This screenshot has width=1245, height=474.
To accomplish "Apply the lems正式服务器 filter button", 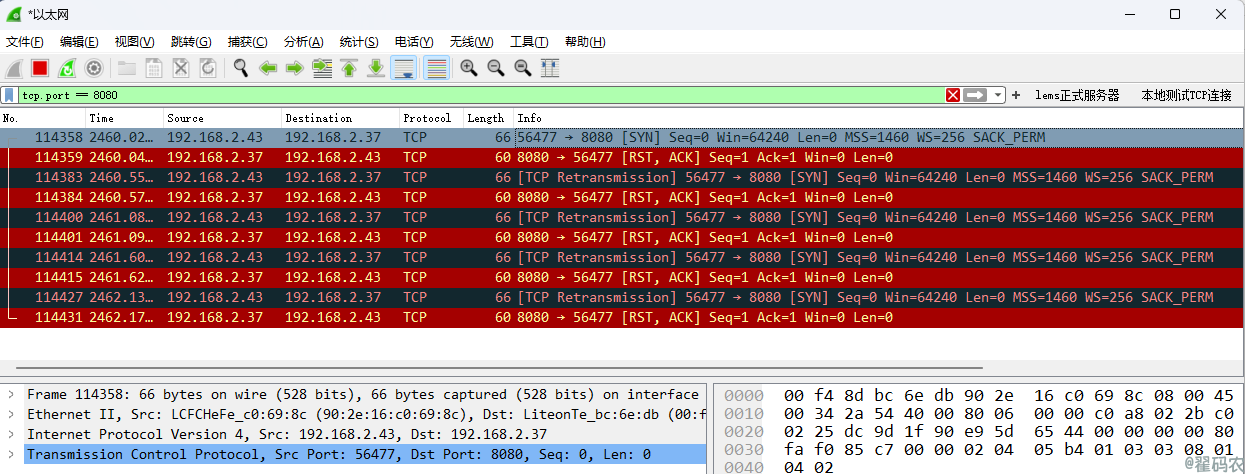I will click(x=1077, y=95).
